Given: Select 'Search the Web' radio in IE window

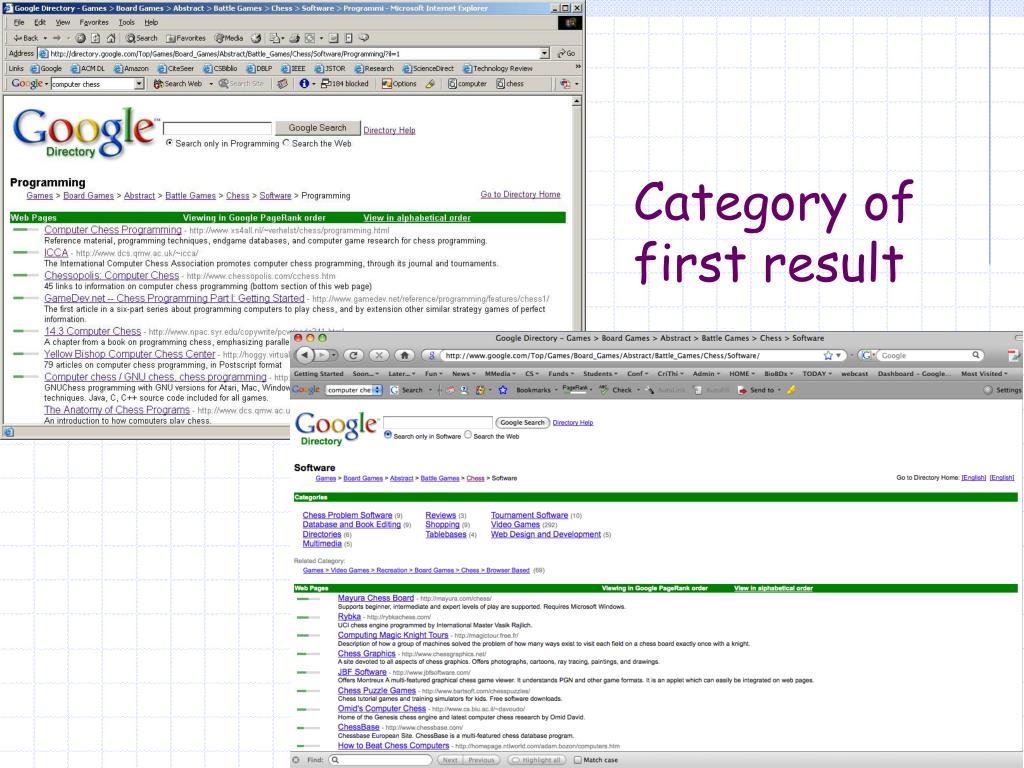Looking at the screenshot, I should pos(286,143).
